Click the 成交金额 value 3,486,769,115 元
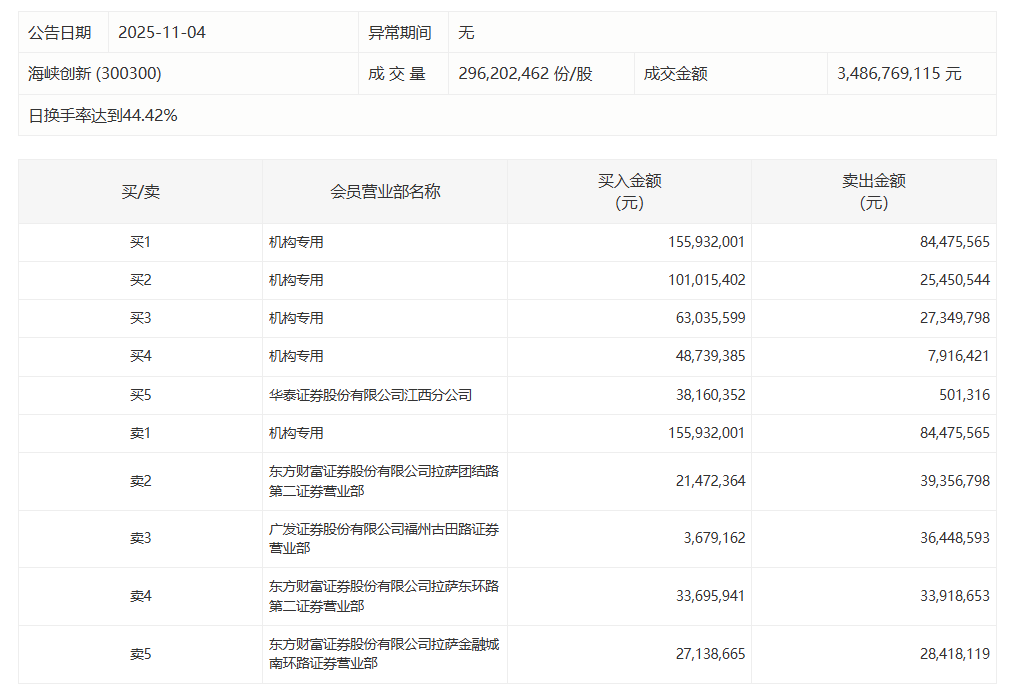 (899, 74)
